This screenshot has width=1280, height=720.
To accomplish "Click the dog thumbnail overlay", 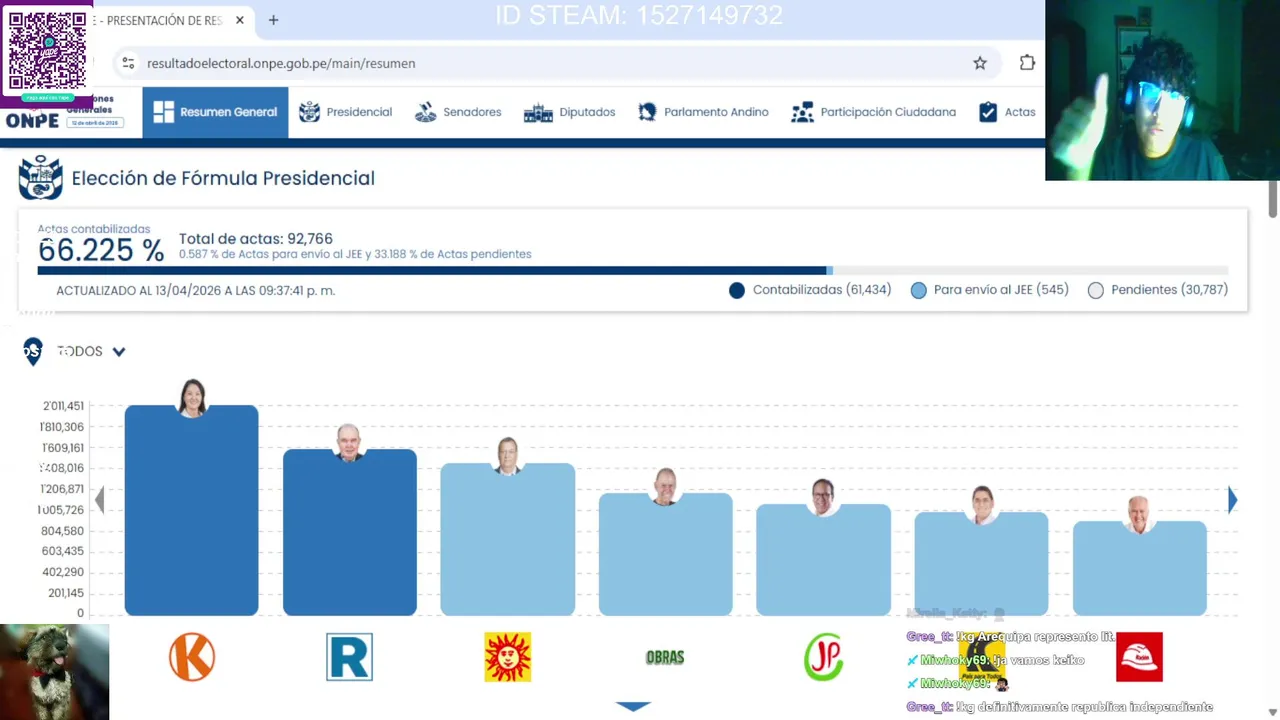I will (54, 672).
